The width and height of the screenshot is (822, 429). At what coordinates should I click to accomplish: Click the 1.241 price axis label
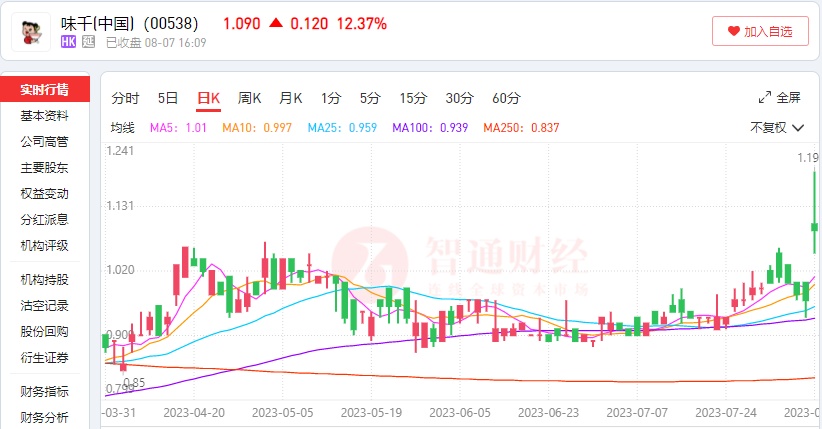(x=120, y=151)
